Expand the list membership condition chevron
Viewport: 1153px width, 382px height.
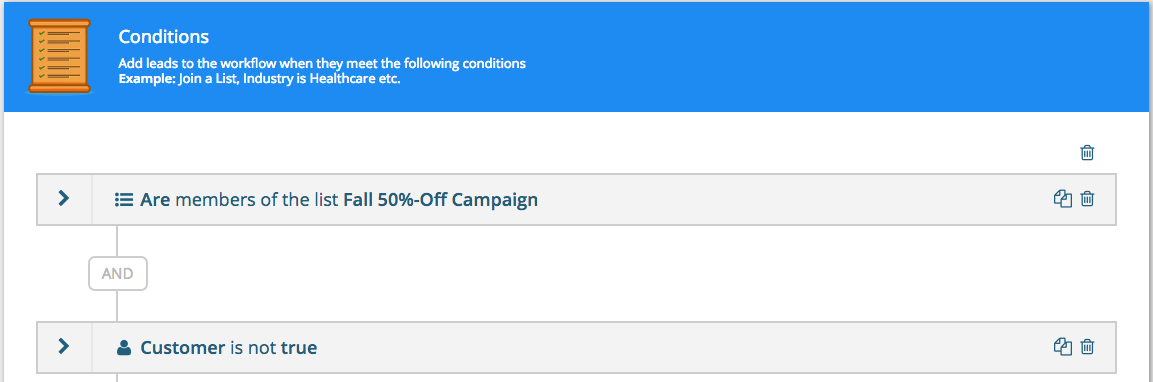coord(64,198)
